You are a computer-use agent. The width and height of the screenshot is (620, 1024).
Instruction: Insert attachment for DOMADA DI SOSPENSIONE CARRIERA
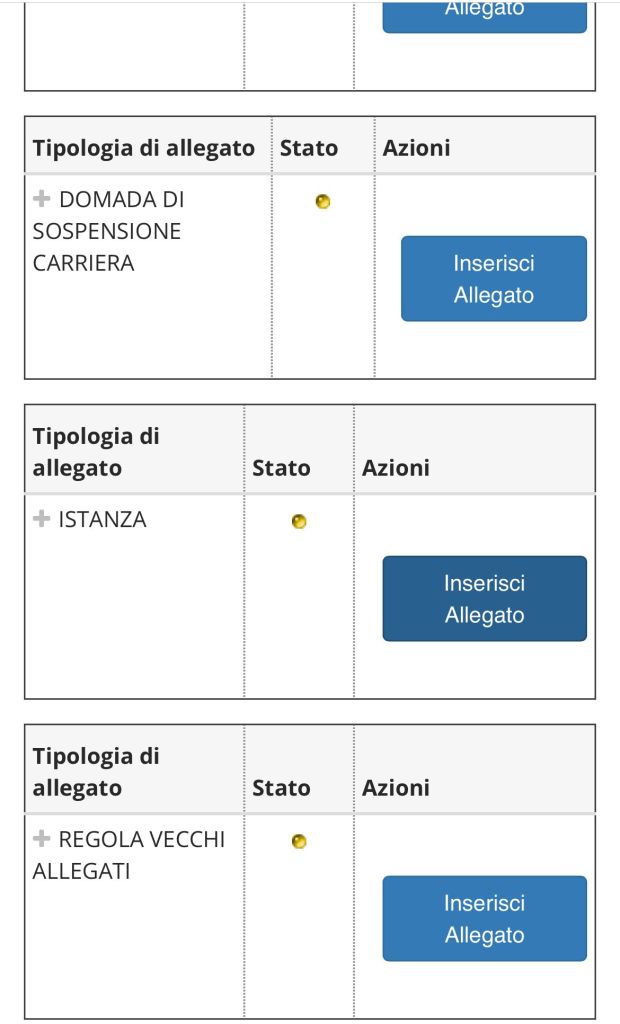coord(493,279)
